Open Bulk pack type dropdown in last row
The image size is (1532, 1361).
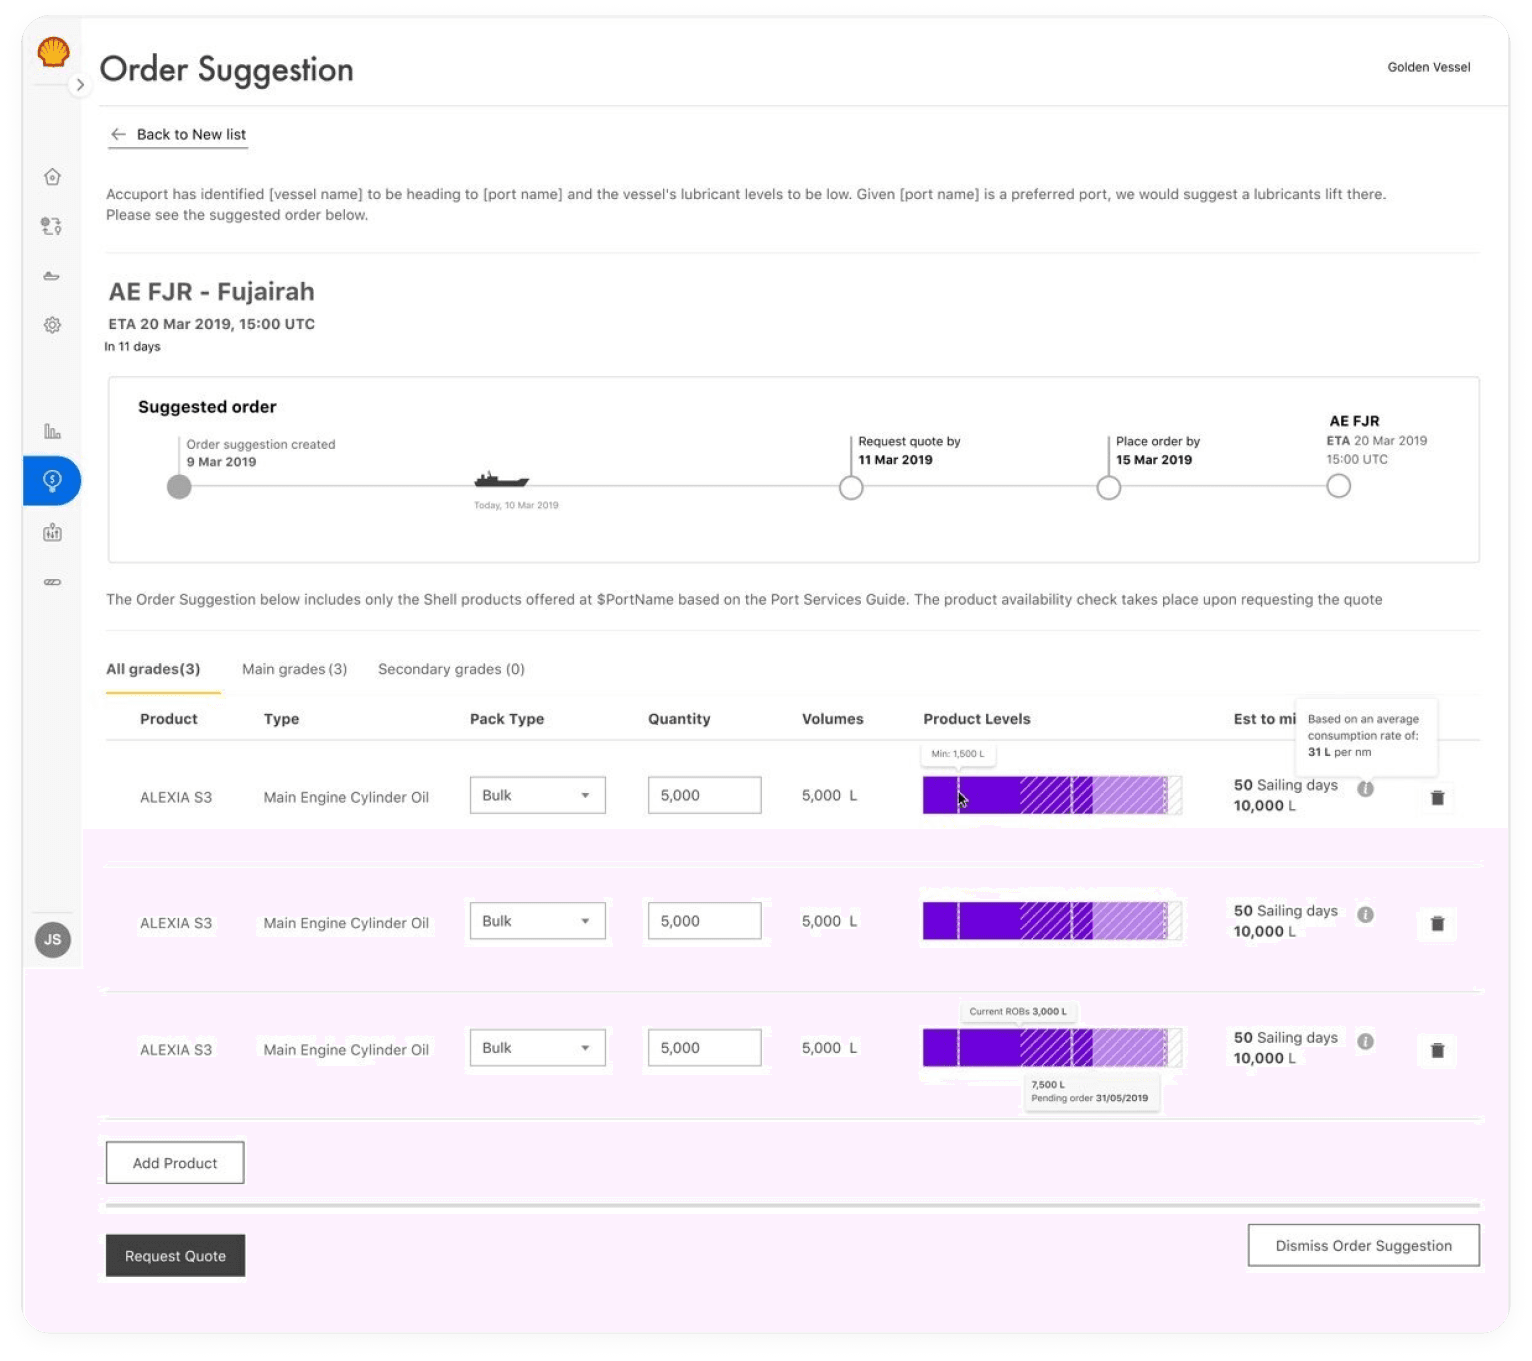537,1048
